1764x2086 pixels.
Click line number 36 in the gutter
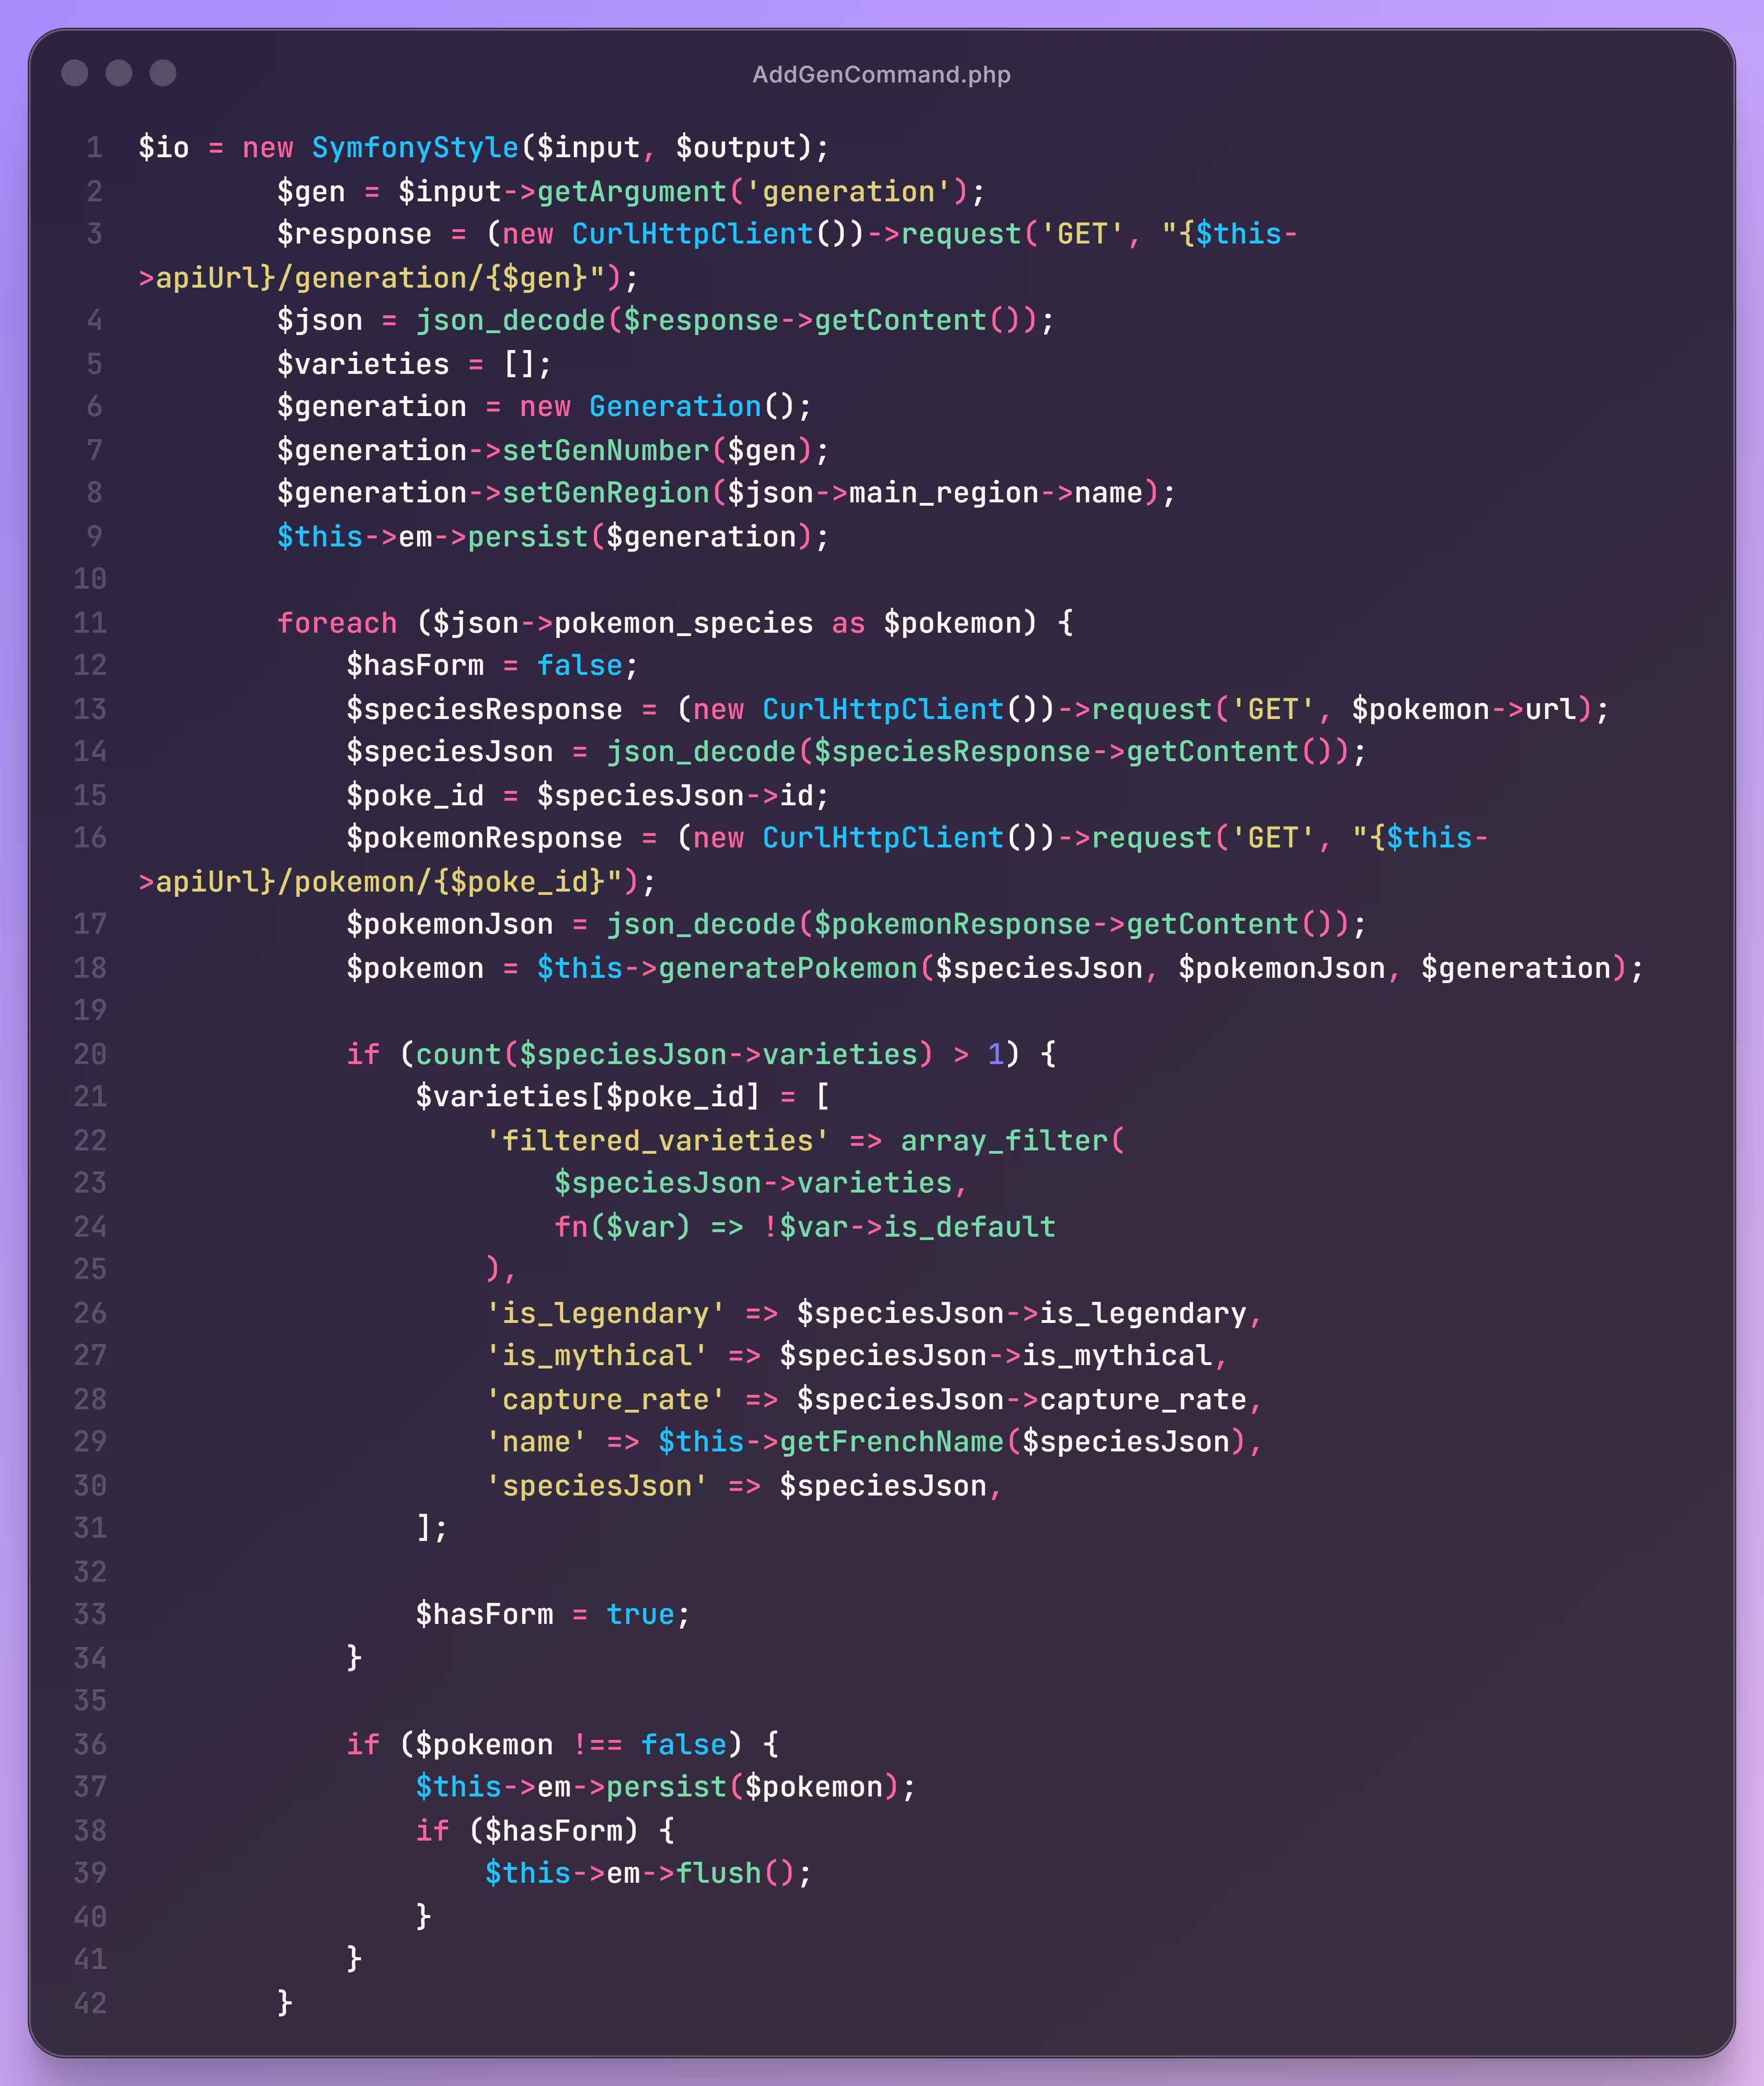(90, 1745)
